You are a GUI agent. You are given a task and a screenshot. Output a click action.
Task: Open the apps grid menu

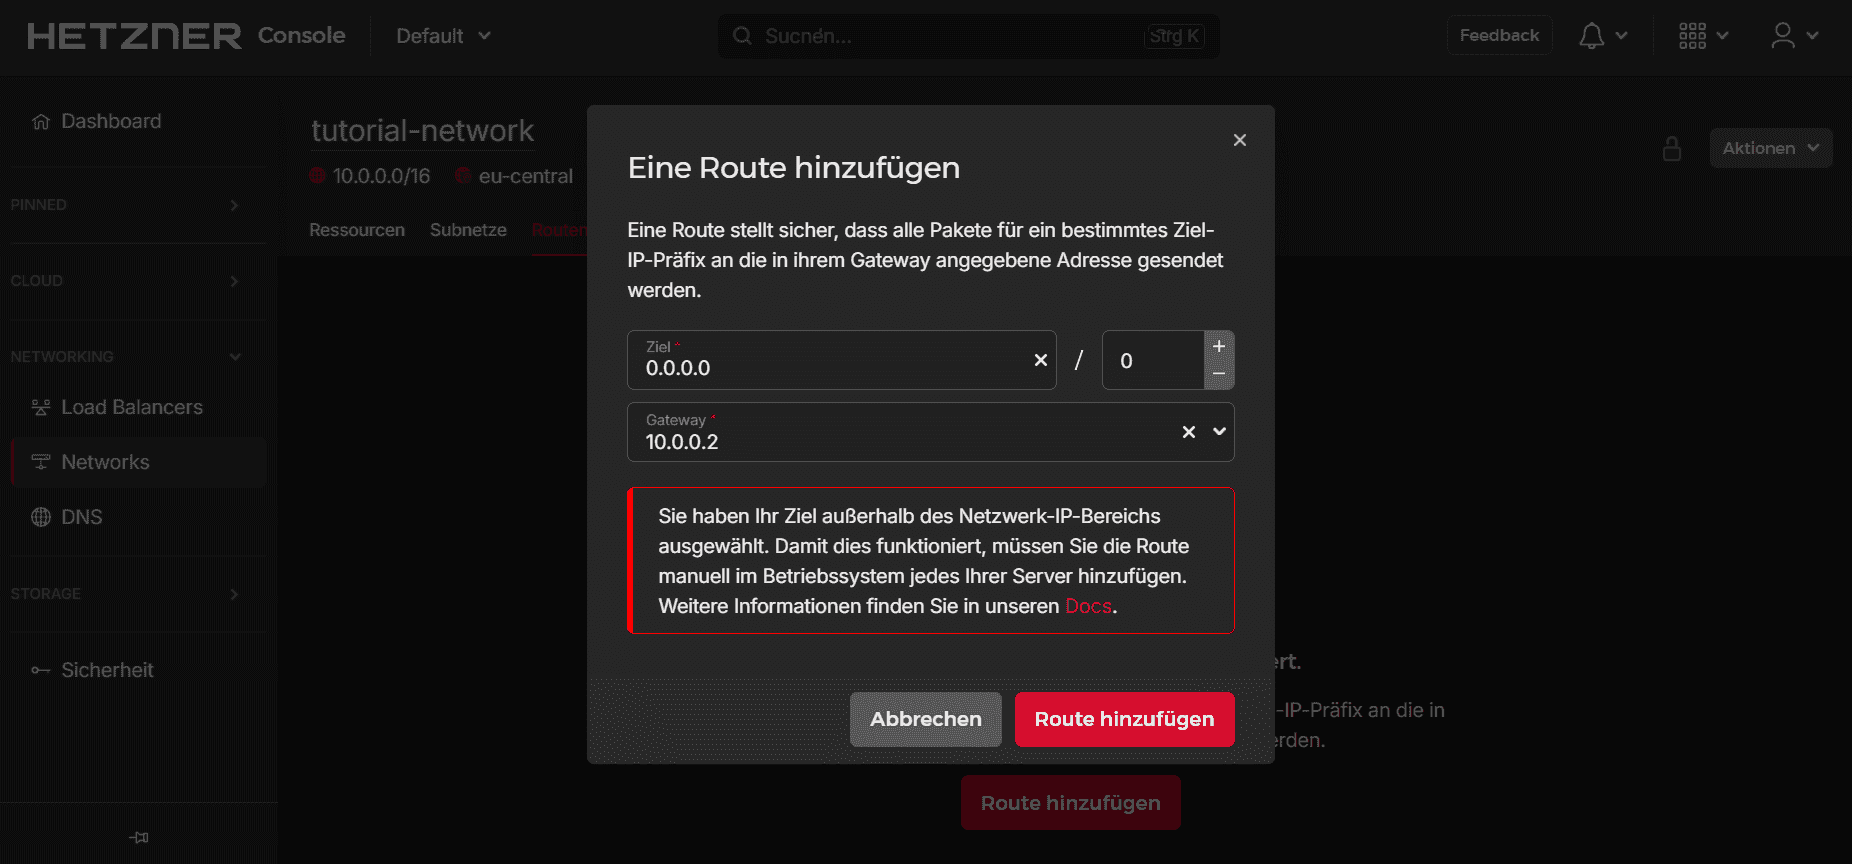[1693, 36]
